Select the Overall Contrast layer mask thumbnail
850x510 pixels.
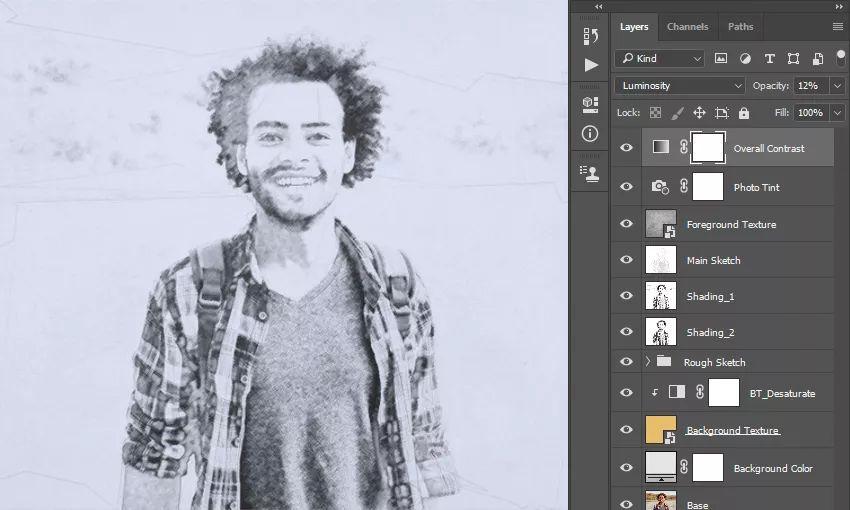coord(708,147)
